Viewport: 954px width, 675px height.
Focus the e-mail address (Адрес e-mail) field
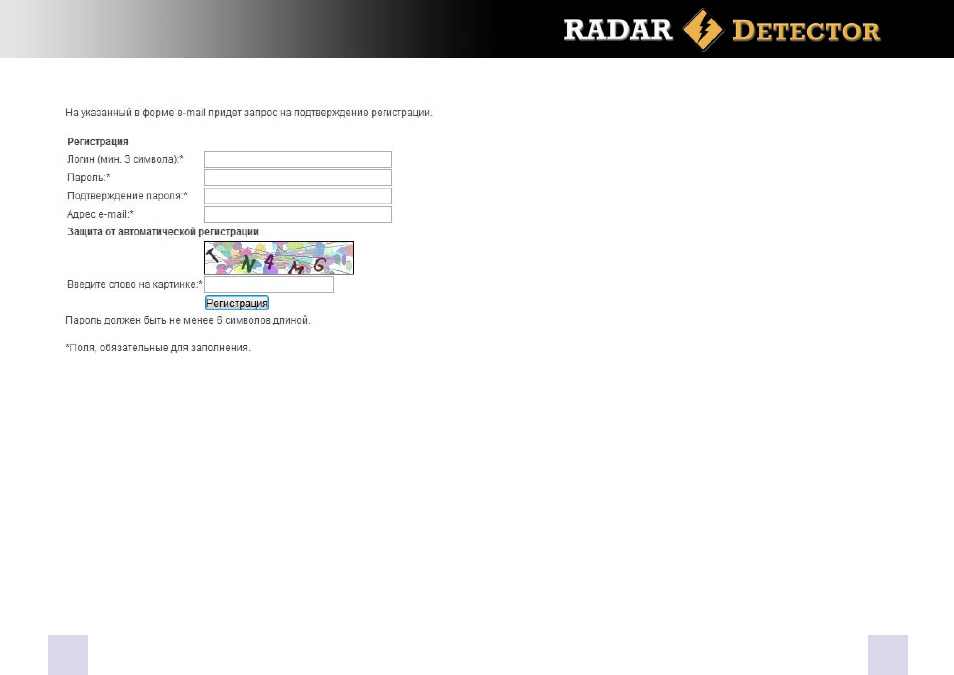coord(298,214)
